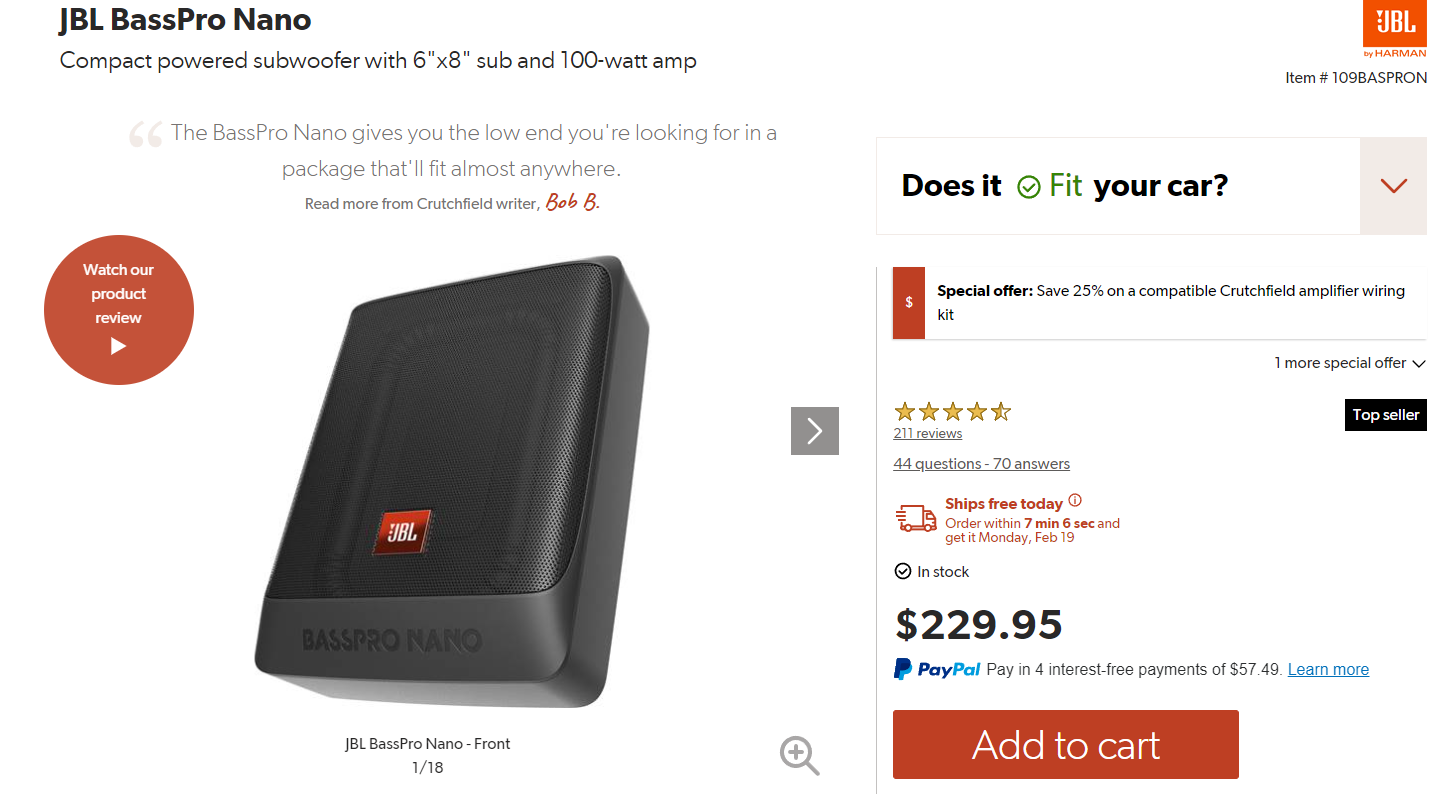
Task: Click the red dollar special offer icon
Action: pyautogui.click(x=908, y=302)
